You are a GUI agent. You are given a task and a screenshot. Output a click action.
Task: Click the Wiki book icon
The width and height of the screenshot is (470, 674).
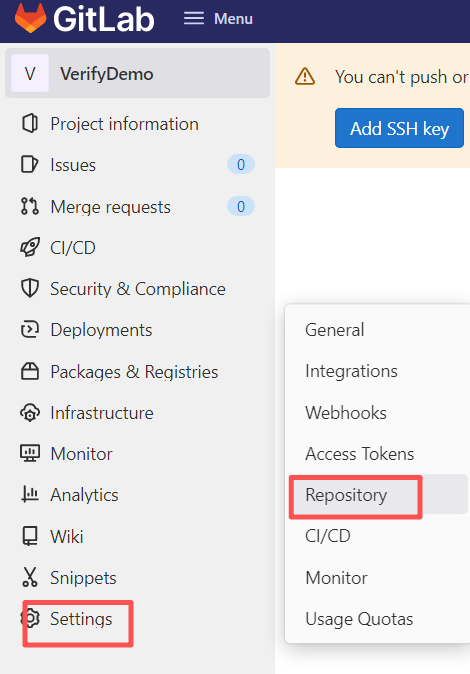(x=30, y=536)
